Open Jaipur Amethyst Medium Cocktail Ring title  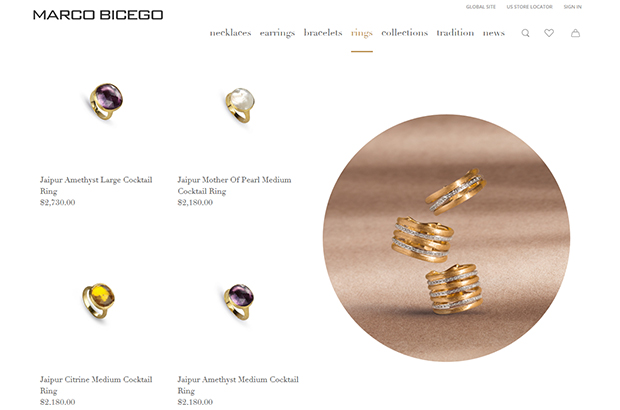click(x=238, y=385)
